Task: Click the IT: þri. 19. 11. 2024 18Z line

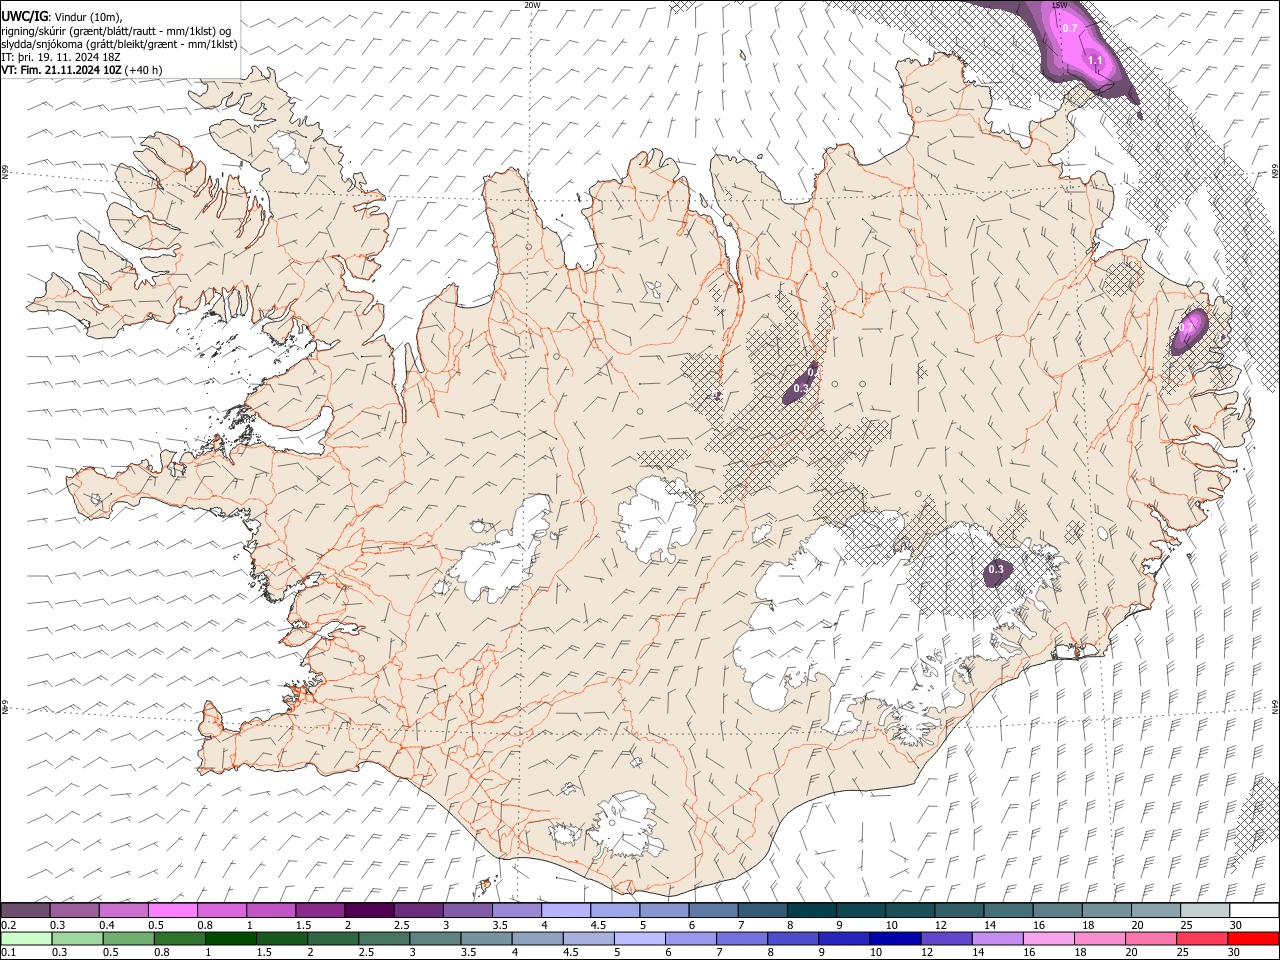Action: coord(61,57)
